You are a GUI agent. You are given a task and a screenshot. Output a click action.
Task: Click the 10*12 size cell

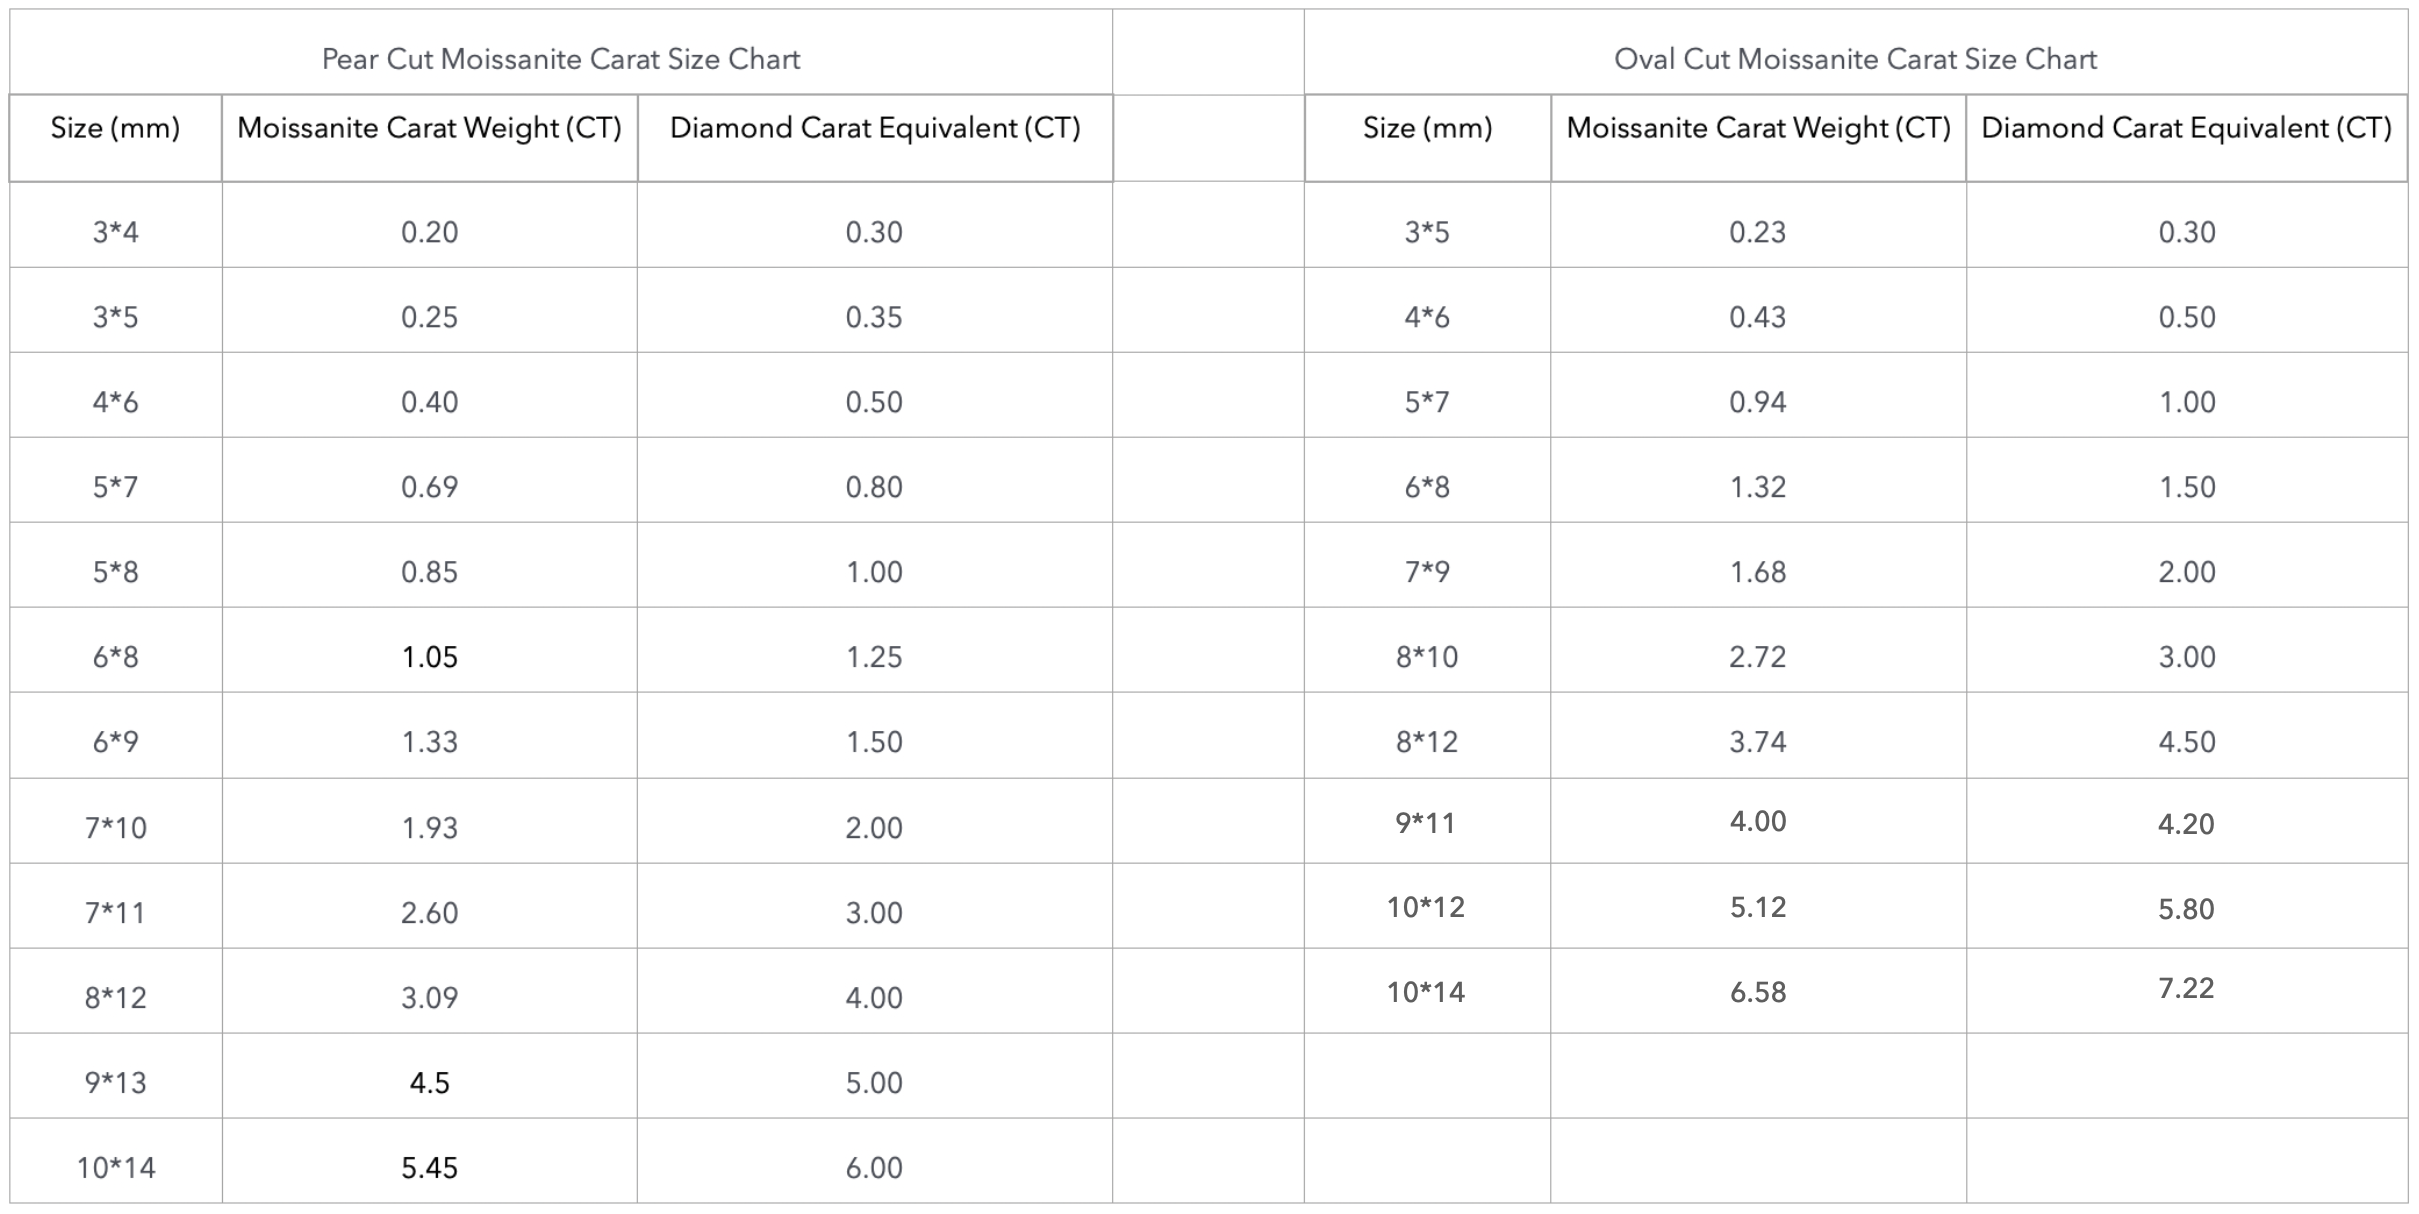[x=1425, y=908]
